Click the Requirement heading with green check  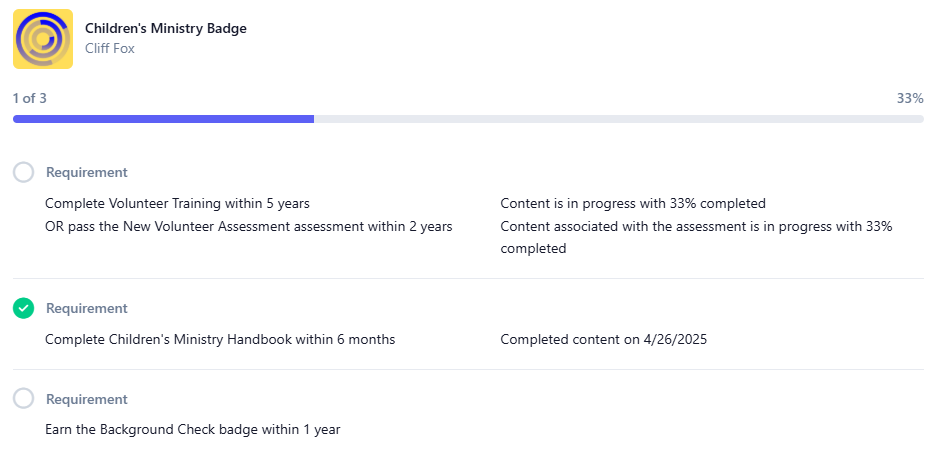(x=87, y=308)
